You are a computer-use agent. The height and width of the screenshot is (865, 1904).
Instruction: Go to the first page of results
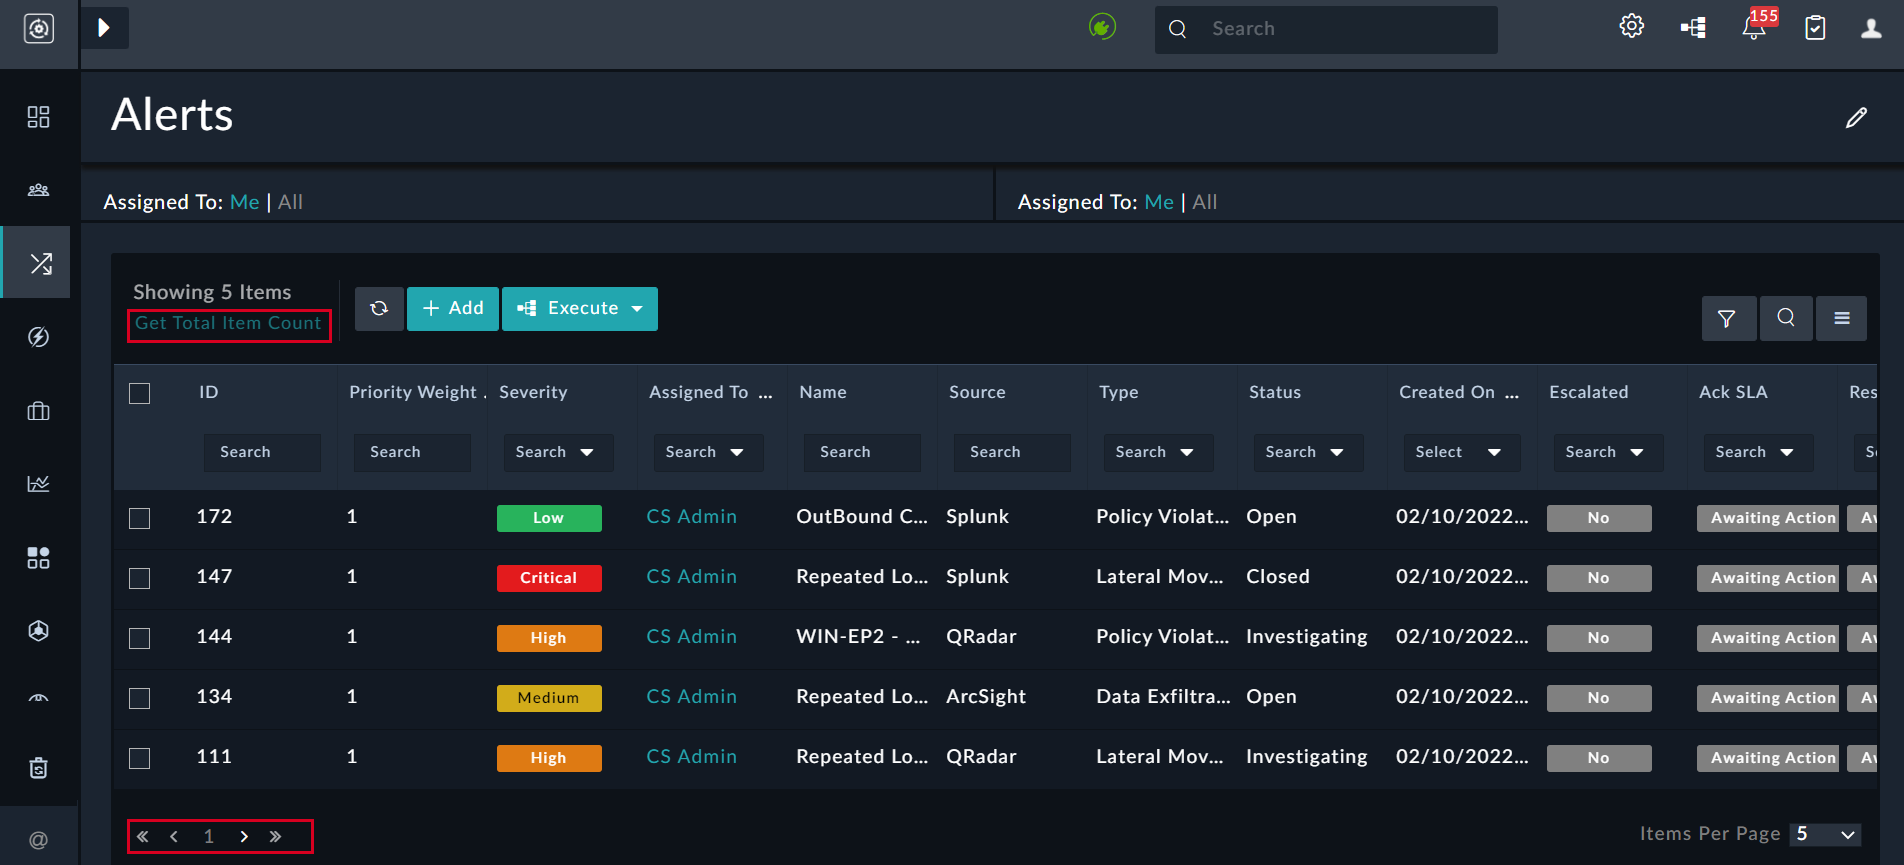pos(143,836)
